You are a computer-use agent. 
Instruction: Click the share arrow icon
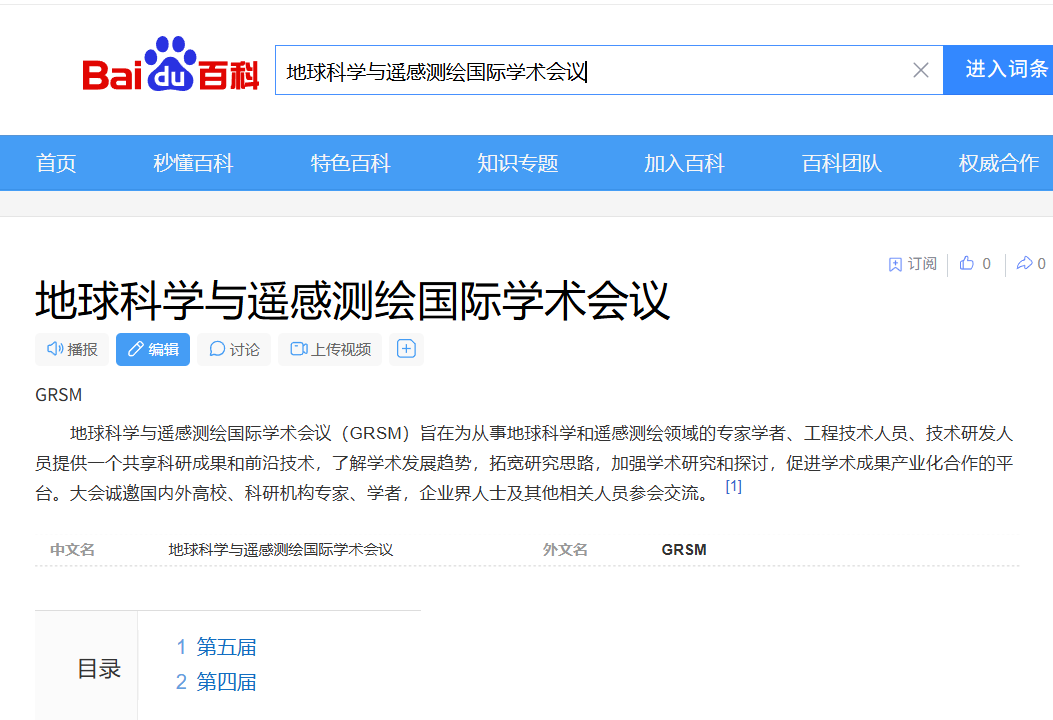pyautogui.click(x=1024, y=263)
